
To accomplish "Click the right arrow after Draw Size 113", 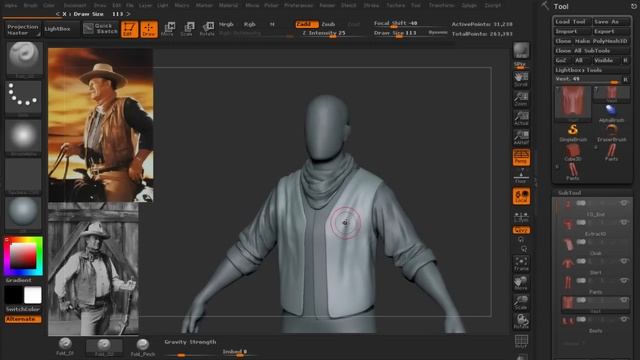I will click(128, 14).
